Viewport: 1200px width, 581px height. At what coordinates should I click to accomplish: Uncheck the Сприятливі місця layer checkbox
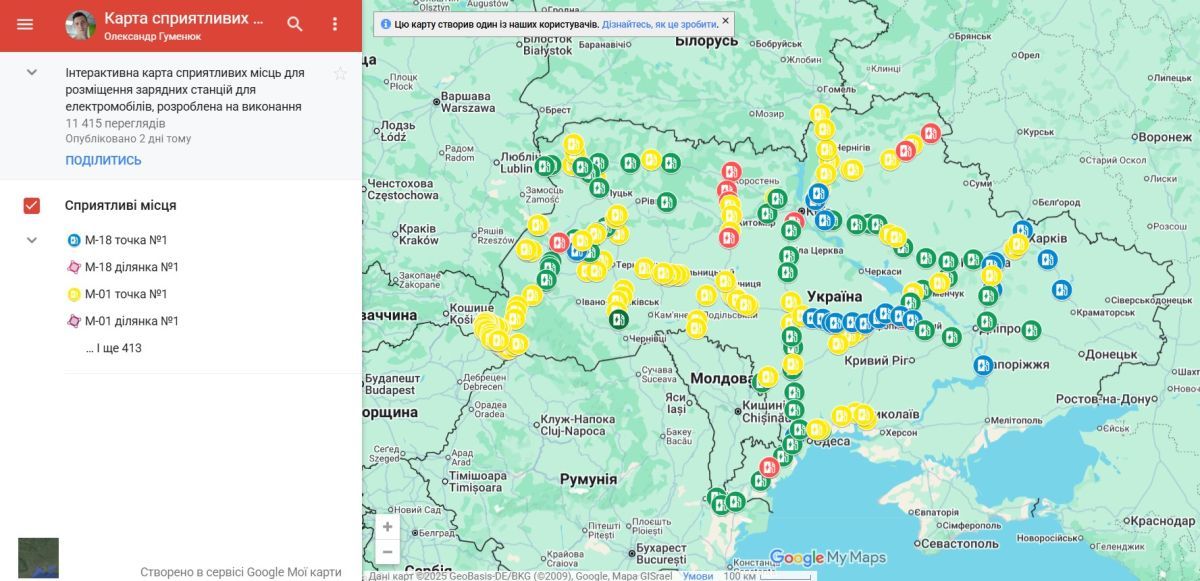(x=32, y=205)
